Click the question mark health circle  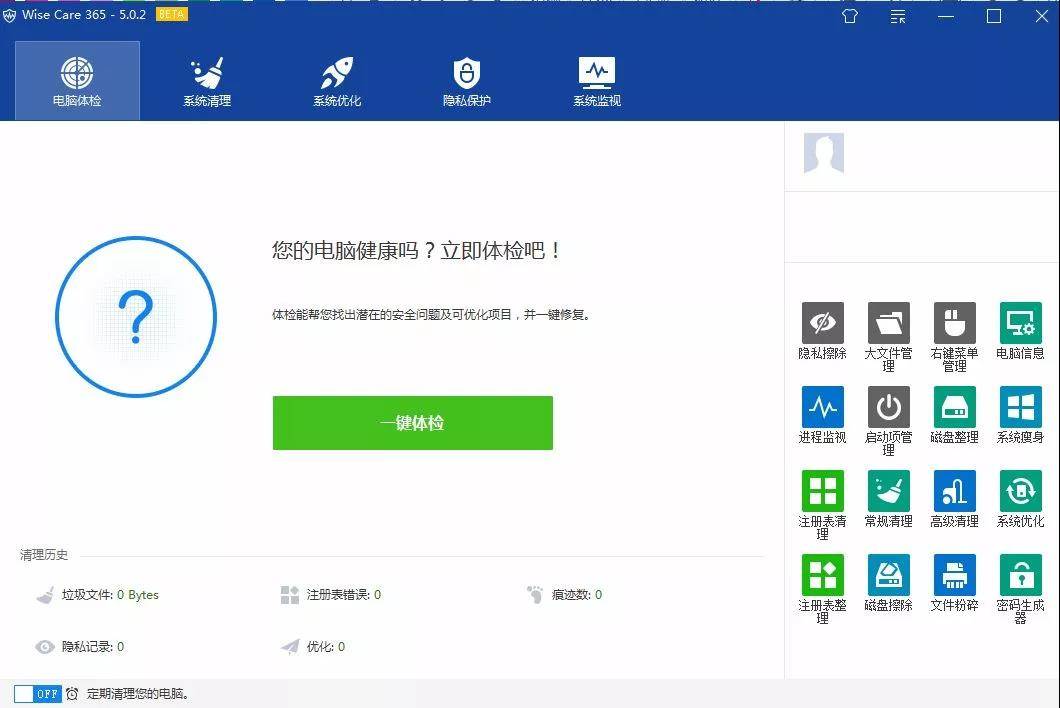136,316
